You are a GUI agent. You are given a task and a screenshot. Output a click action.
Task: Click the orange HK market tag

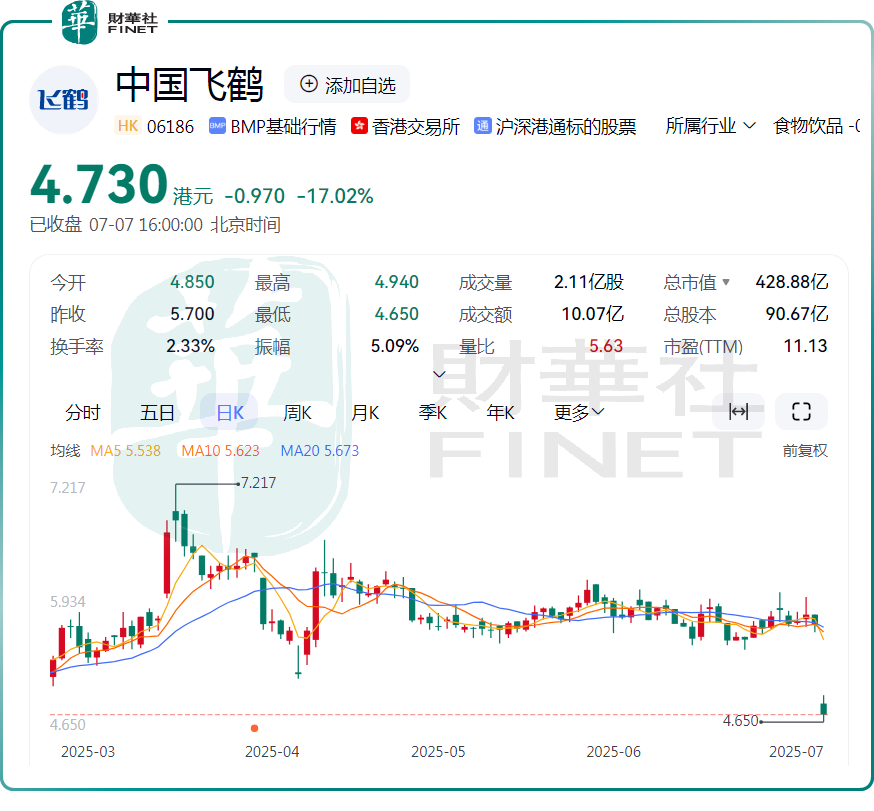tap(128, 126)
